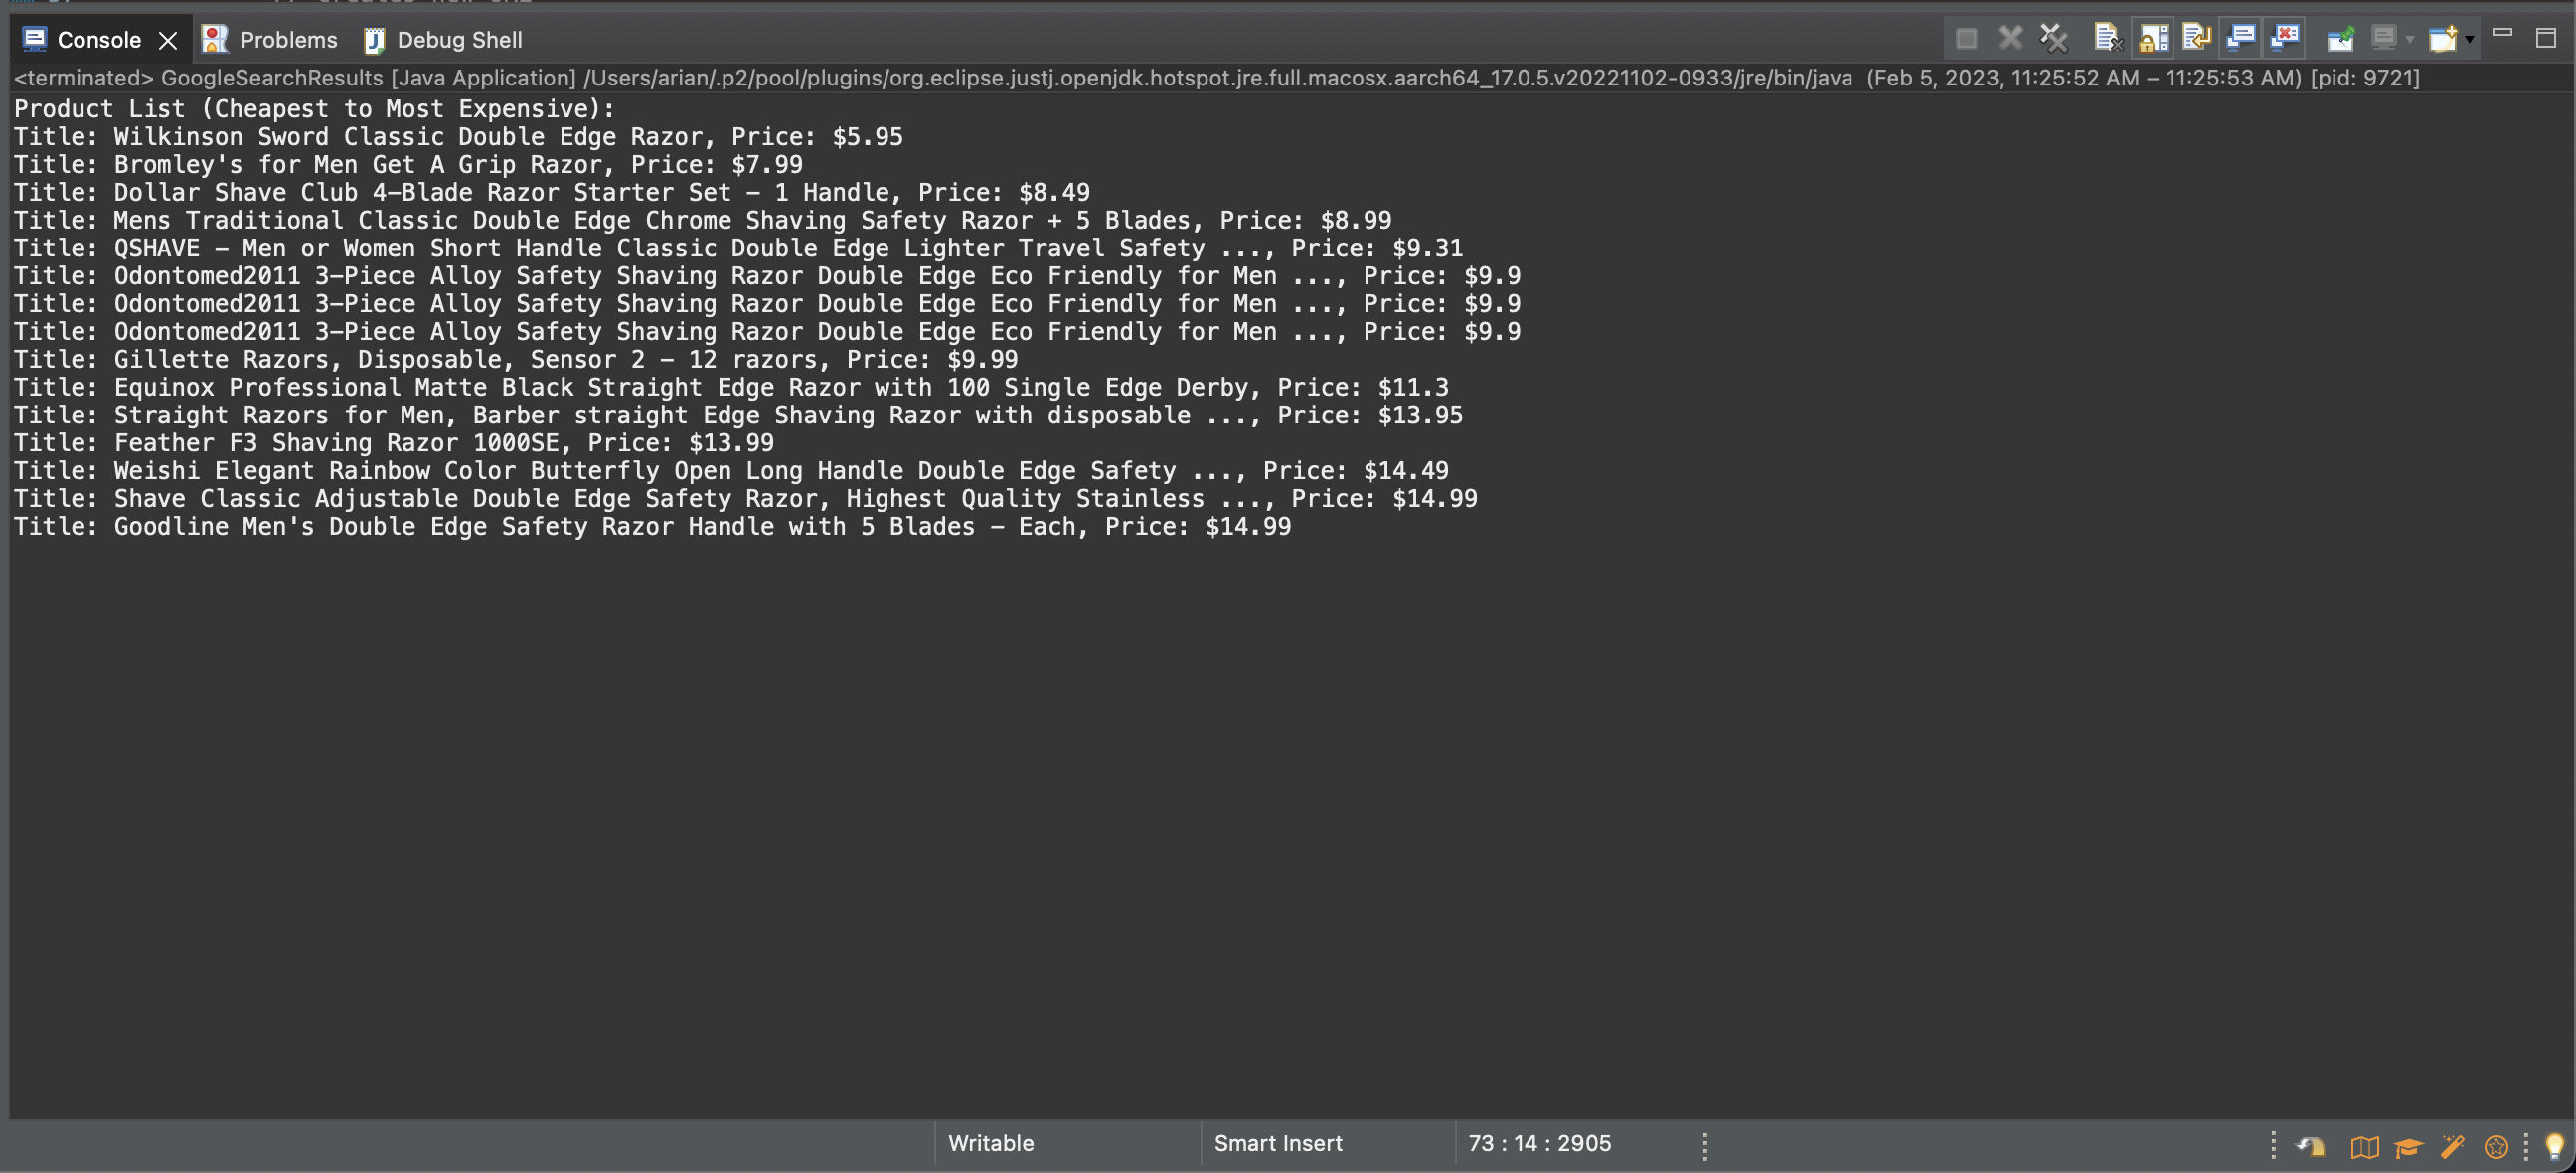2576x1173 pixels.
Task: Clear the console output
Action: pos(2108,39)
